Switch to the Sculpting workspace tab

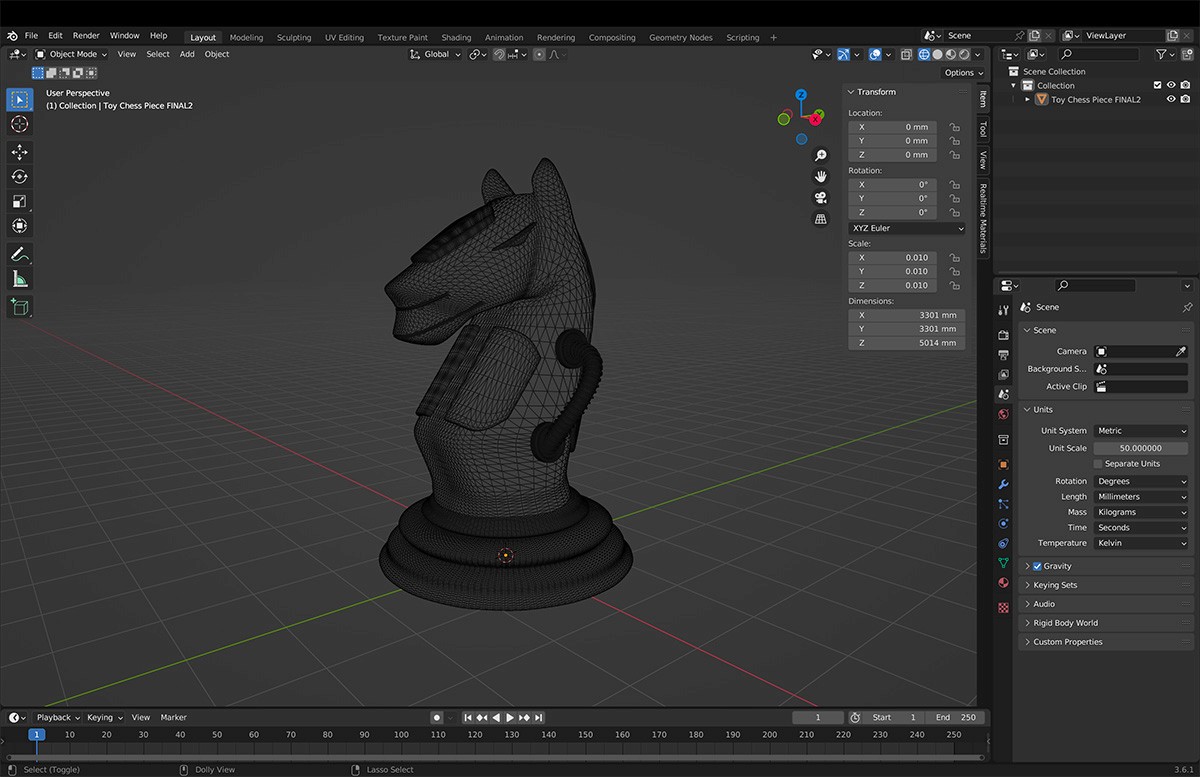click(294, 38)
